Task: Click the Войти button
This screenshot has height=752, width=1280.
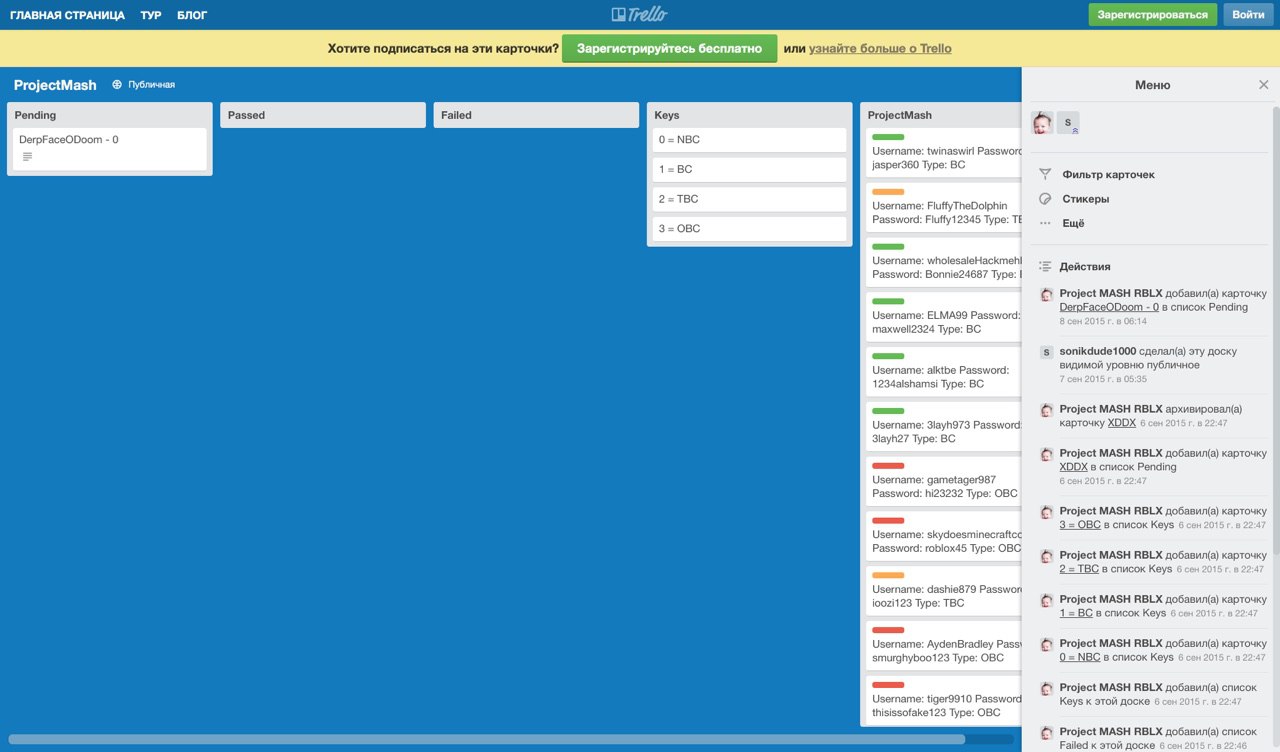Action: pyautogui.click(x=1248, y=15)
